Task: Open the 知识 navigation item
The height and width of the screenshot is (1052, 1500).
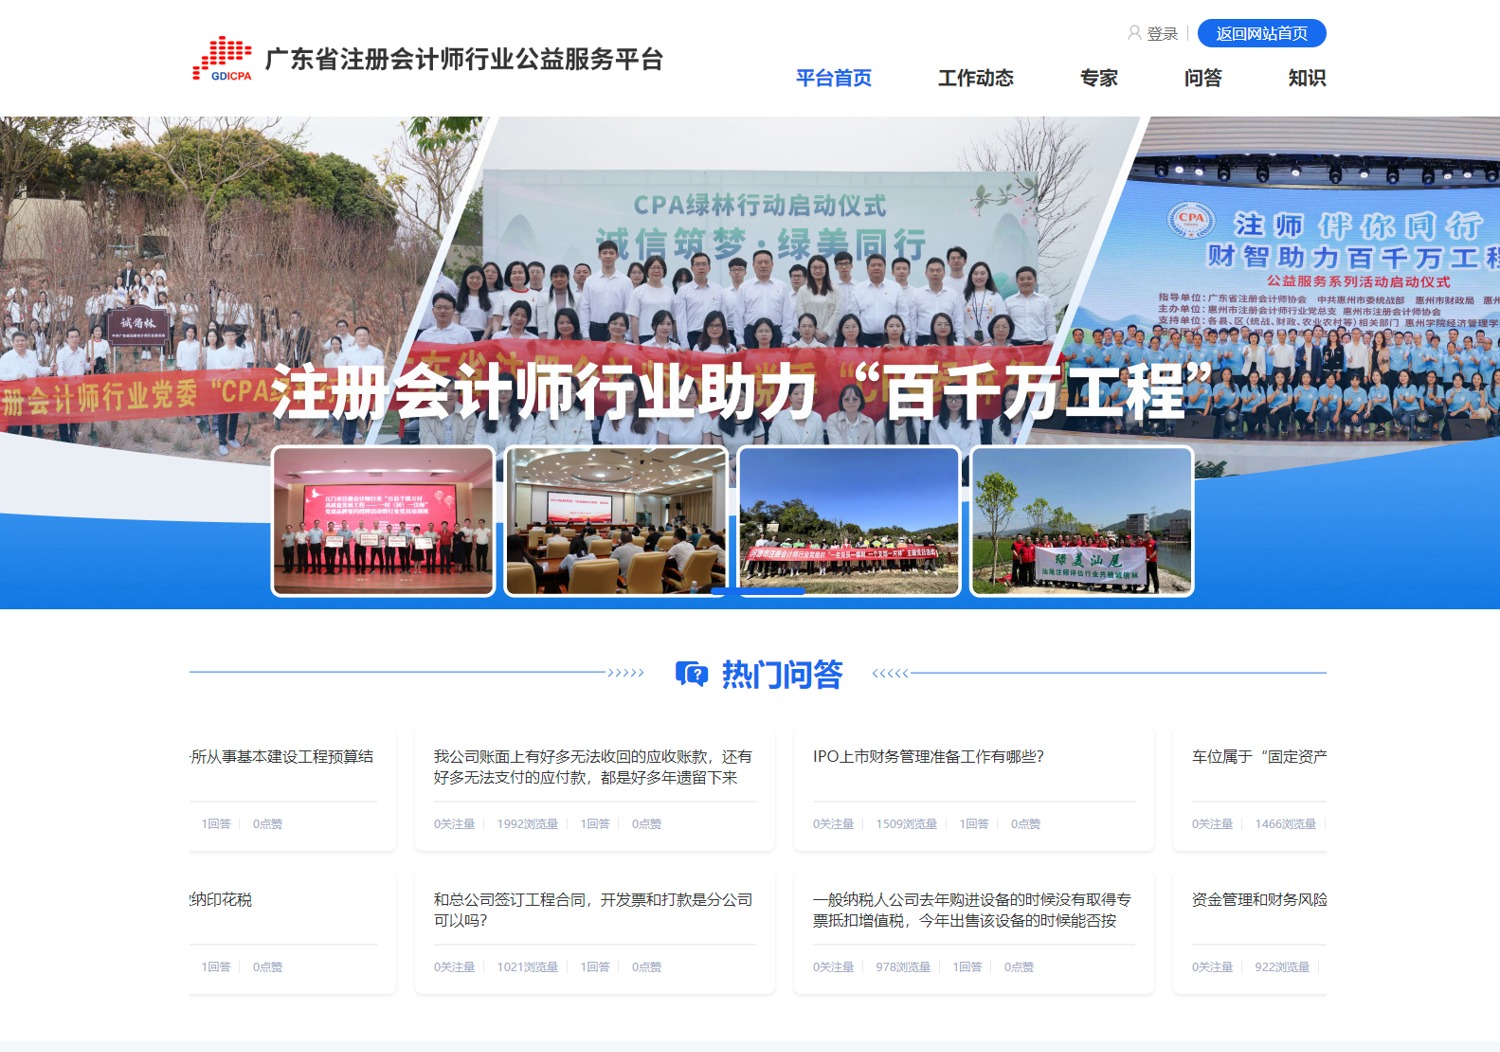Action: pyautogui.click(x=1306, y=78)
